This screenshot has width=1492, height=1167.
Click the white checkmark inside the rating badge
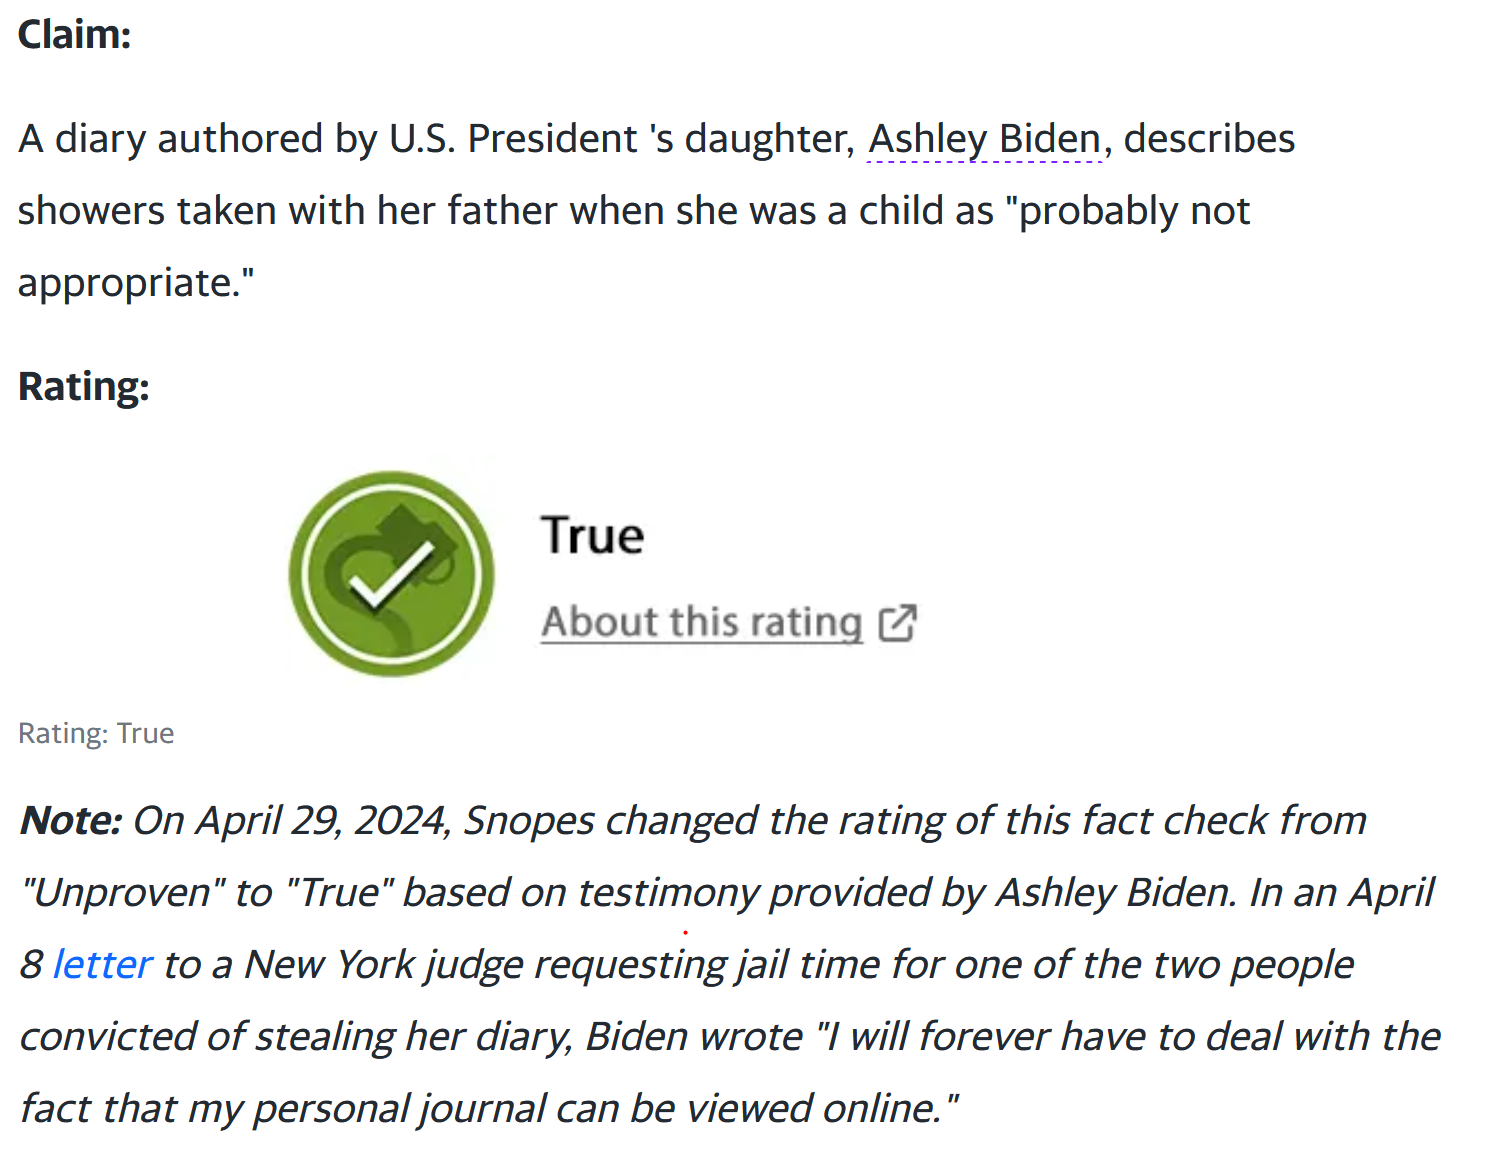[x=391, y=576]
